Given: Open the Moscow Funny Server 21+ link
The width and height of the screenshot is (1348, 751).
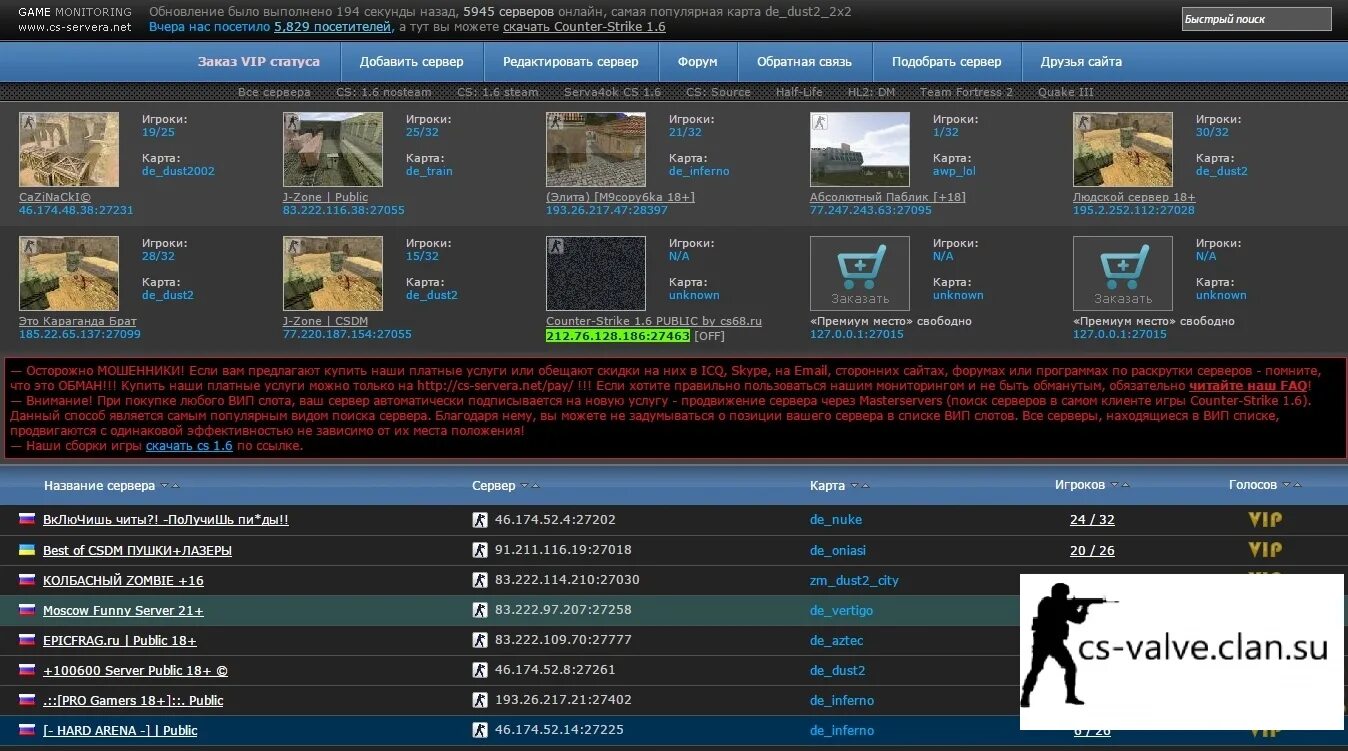Looking at the screenshot, I should 123,610.
